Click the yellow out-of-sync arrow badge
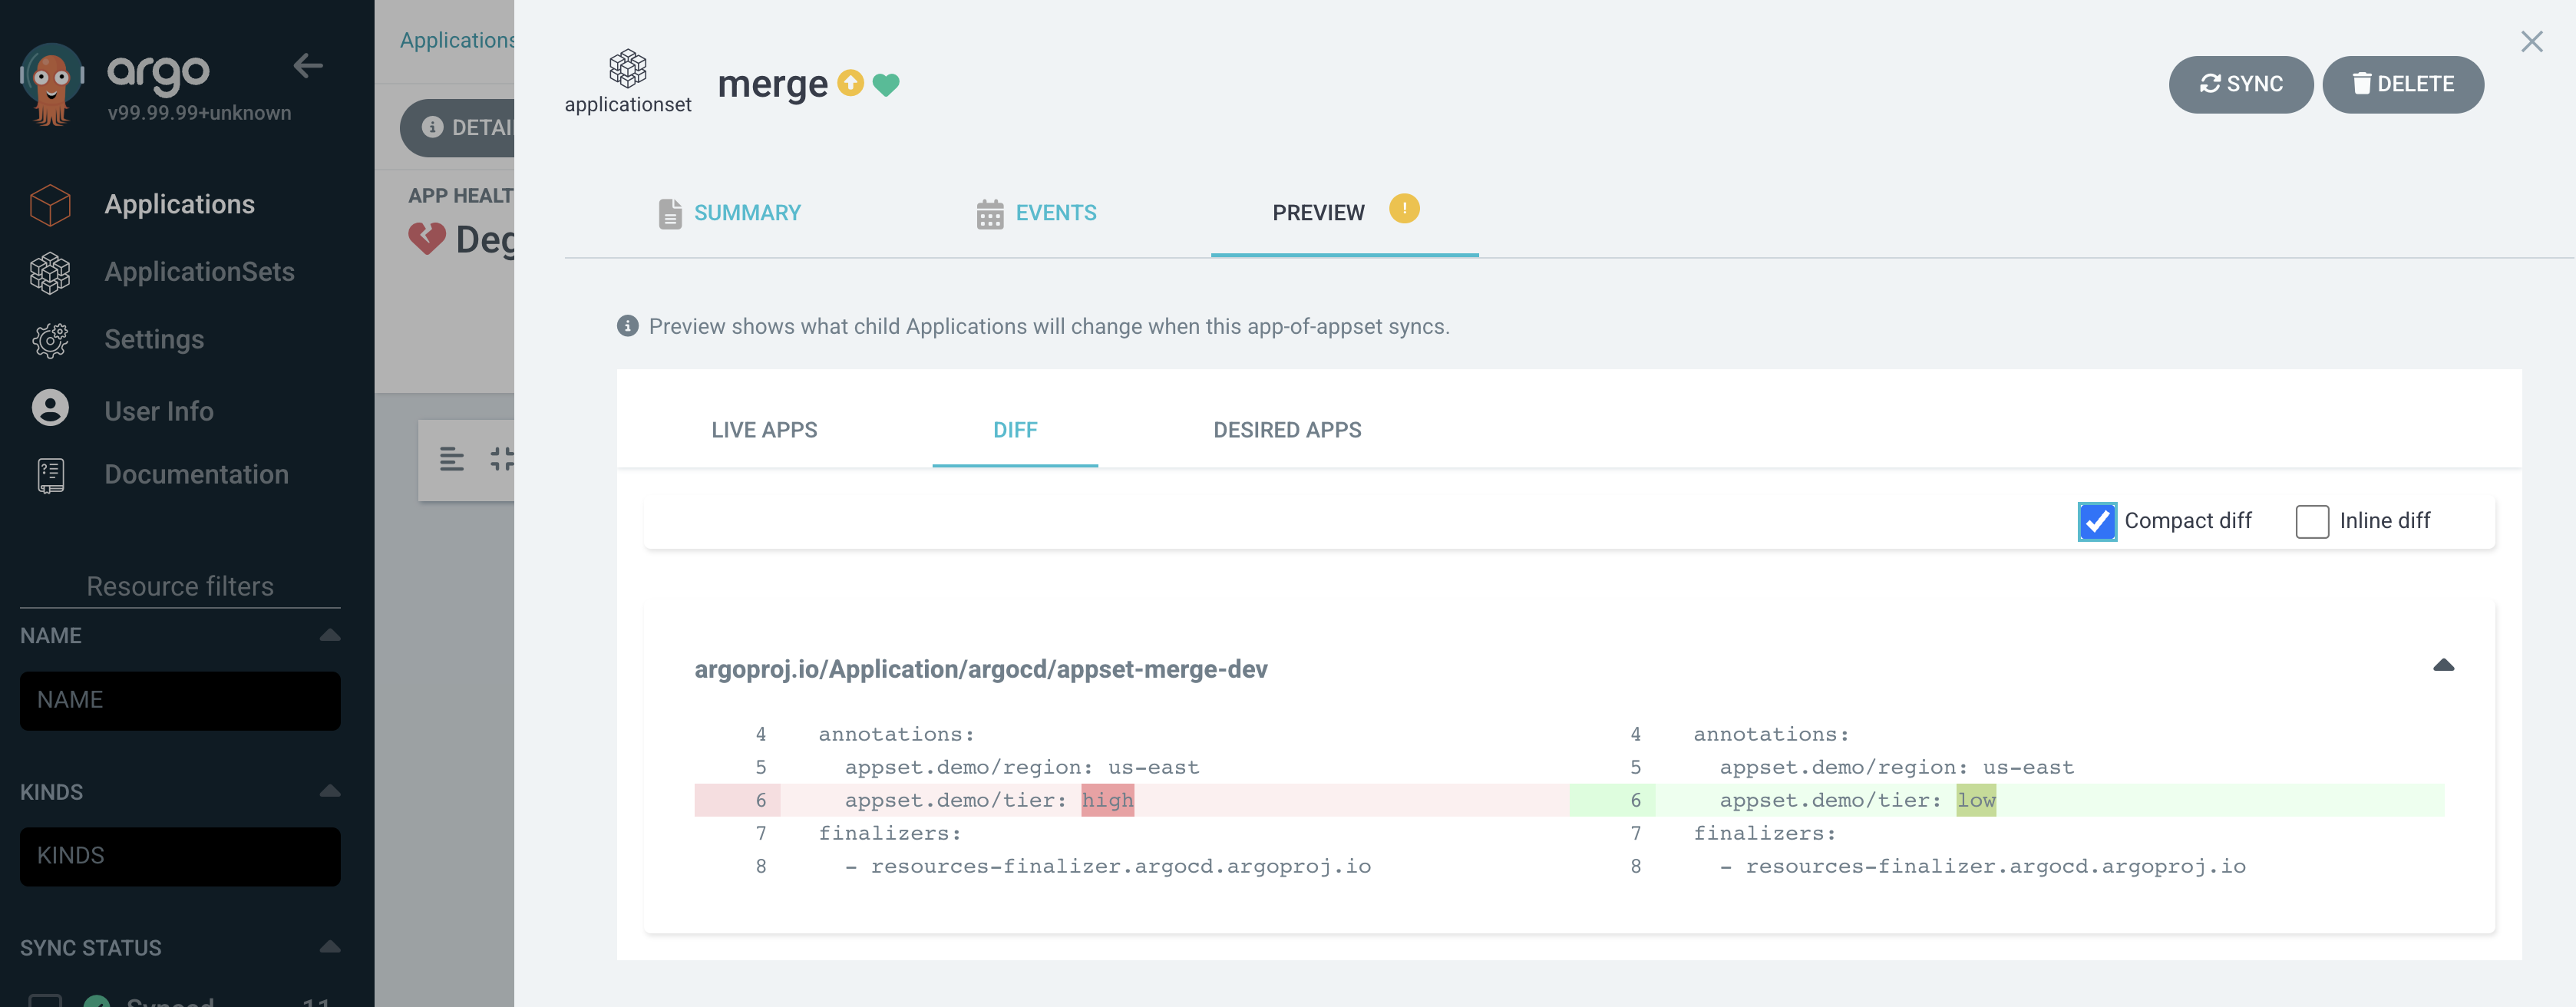This screenshot has width=2576, height=1007. pyautogui.click(x=851, y=83)
